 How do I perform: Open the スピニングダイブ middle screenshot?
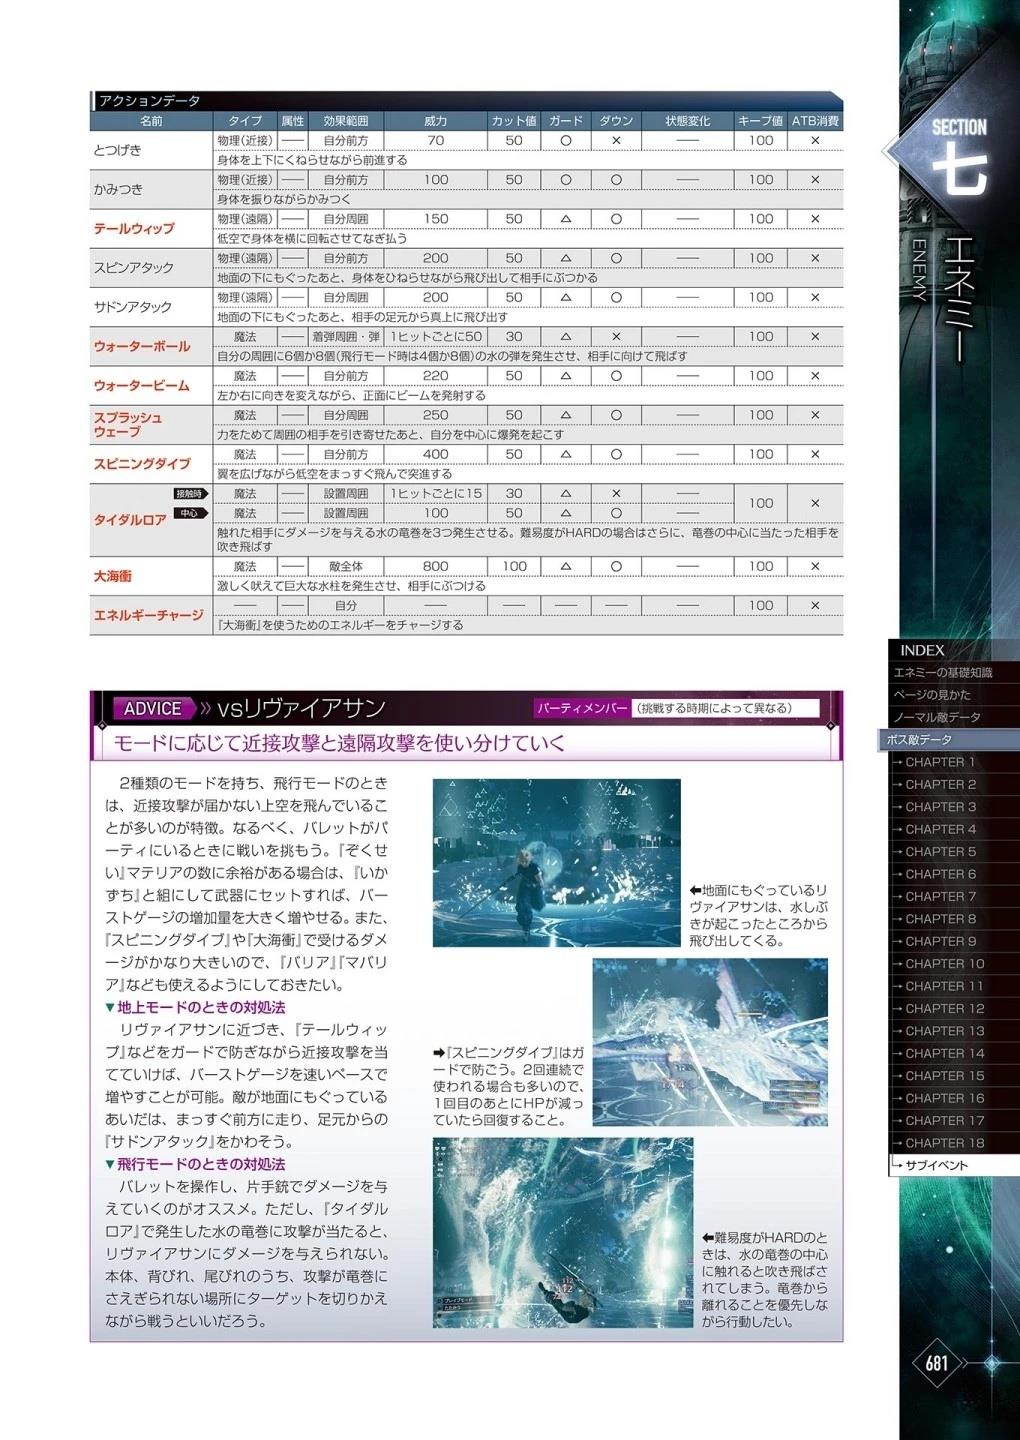[x=710, y=1042]
